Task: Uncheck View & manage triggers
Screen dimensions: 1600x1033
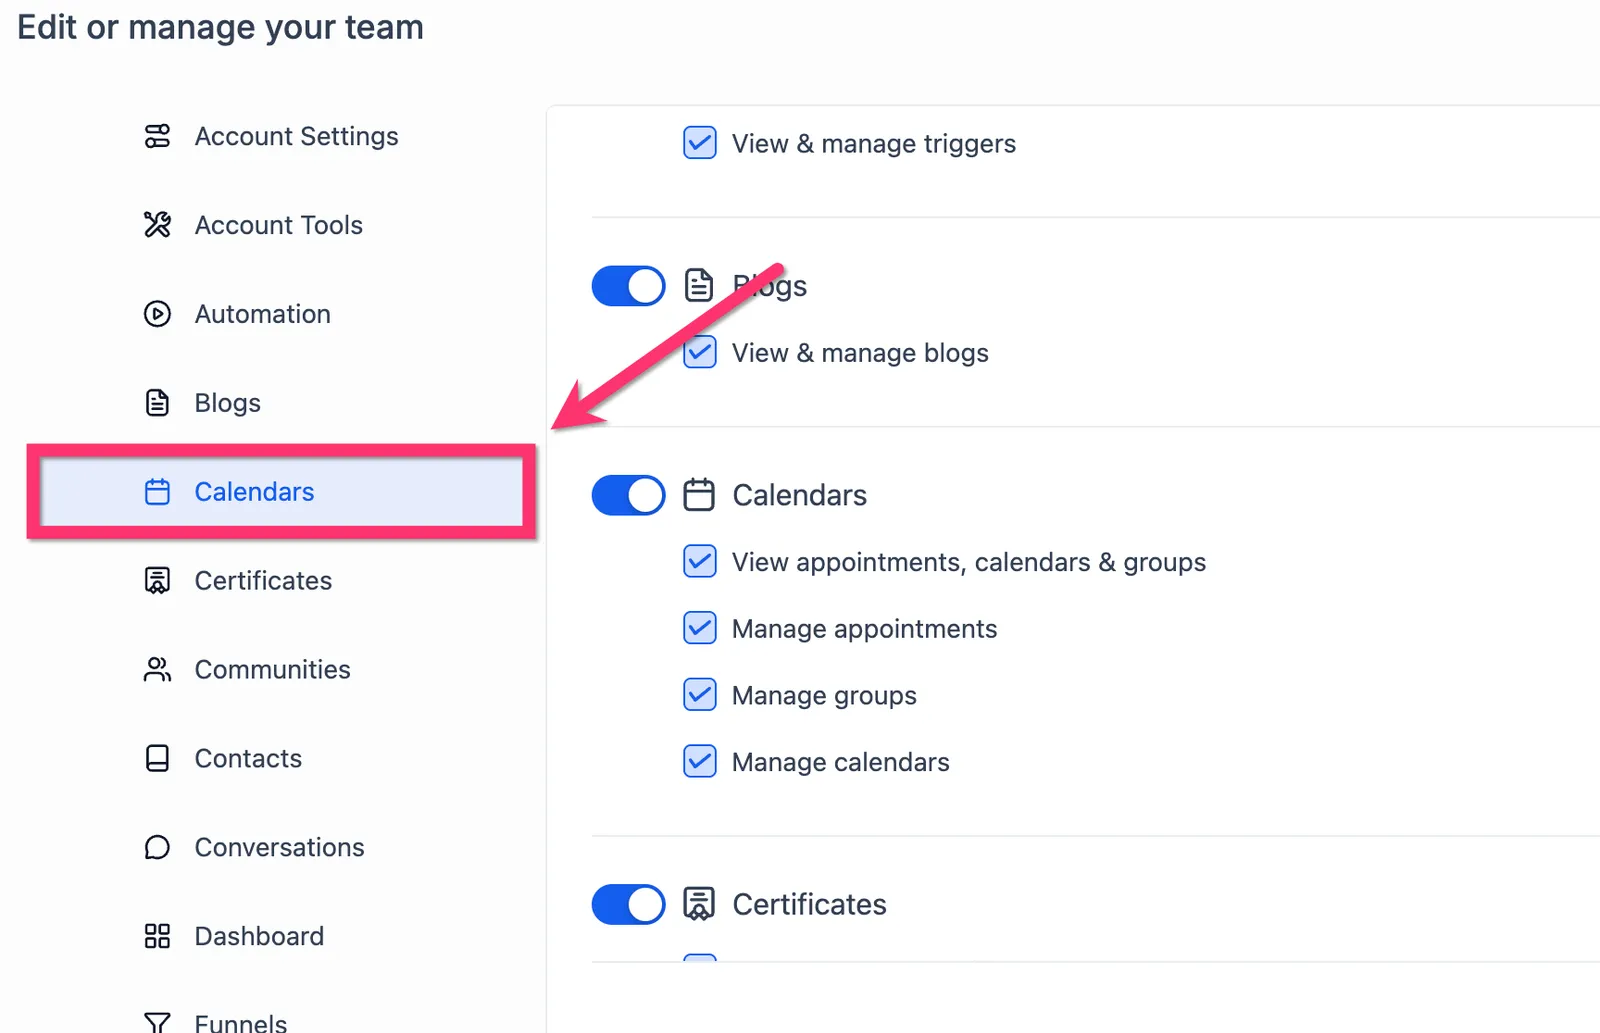Action: [700, 143]
